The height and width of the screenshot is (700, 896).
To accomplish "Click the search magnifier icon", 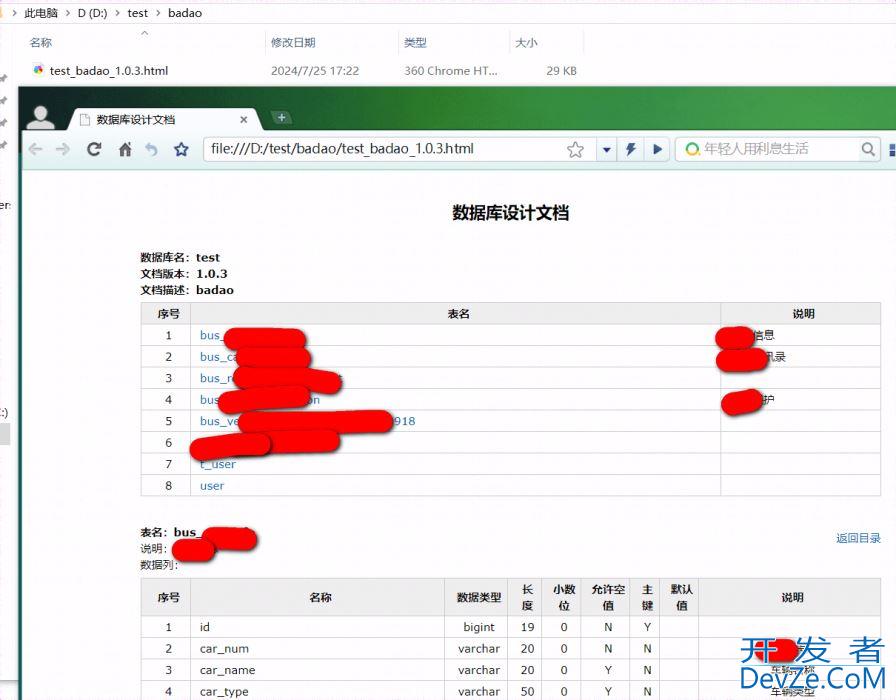I will click(x=869, y=149).
